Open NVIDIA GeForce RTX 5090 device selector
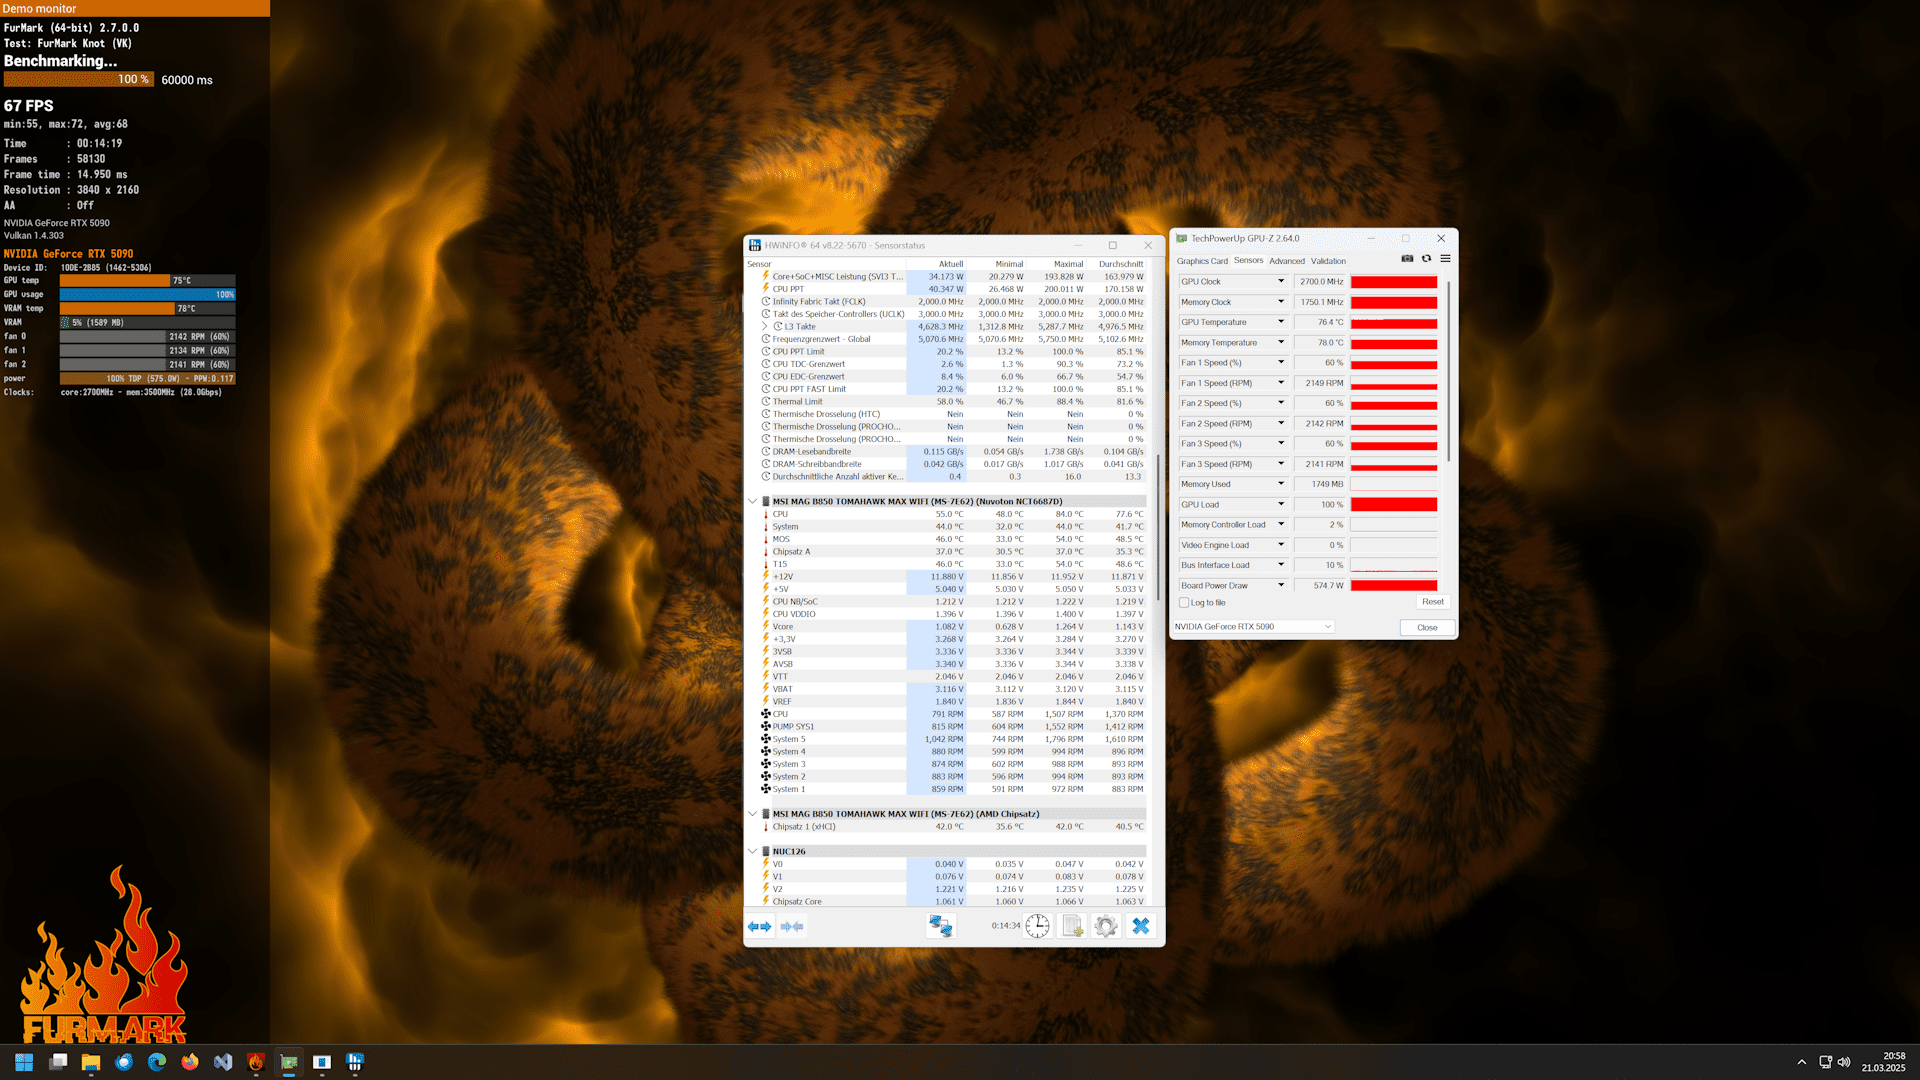1920x1080 pixels. click(1253, 627)
